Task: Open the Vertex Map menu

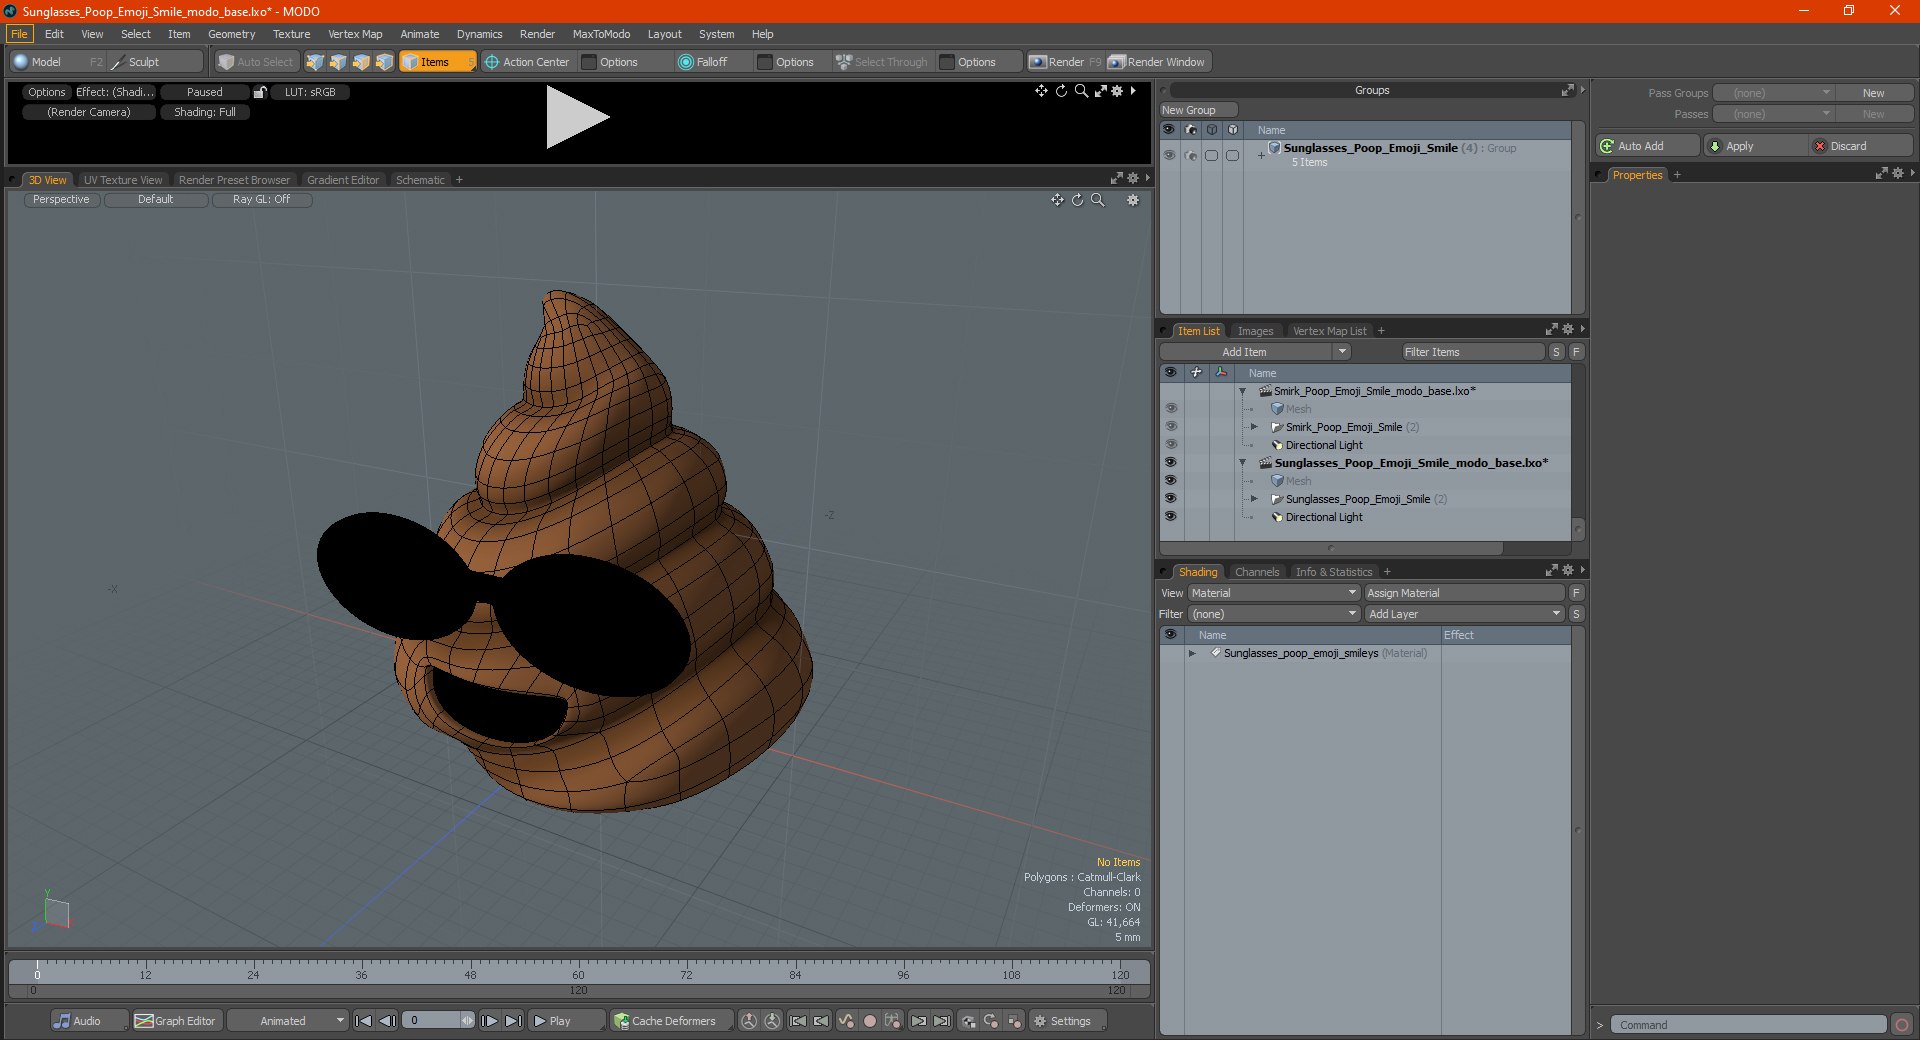Action: (x=355, y=34)
